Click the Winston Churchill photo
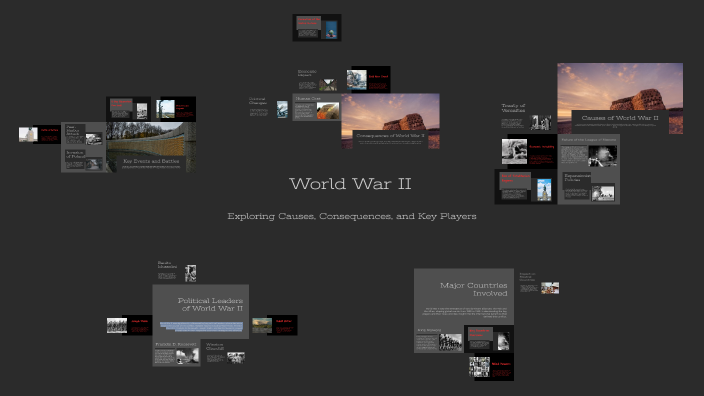Viewport: 704px width, 396px height. 236,357
